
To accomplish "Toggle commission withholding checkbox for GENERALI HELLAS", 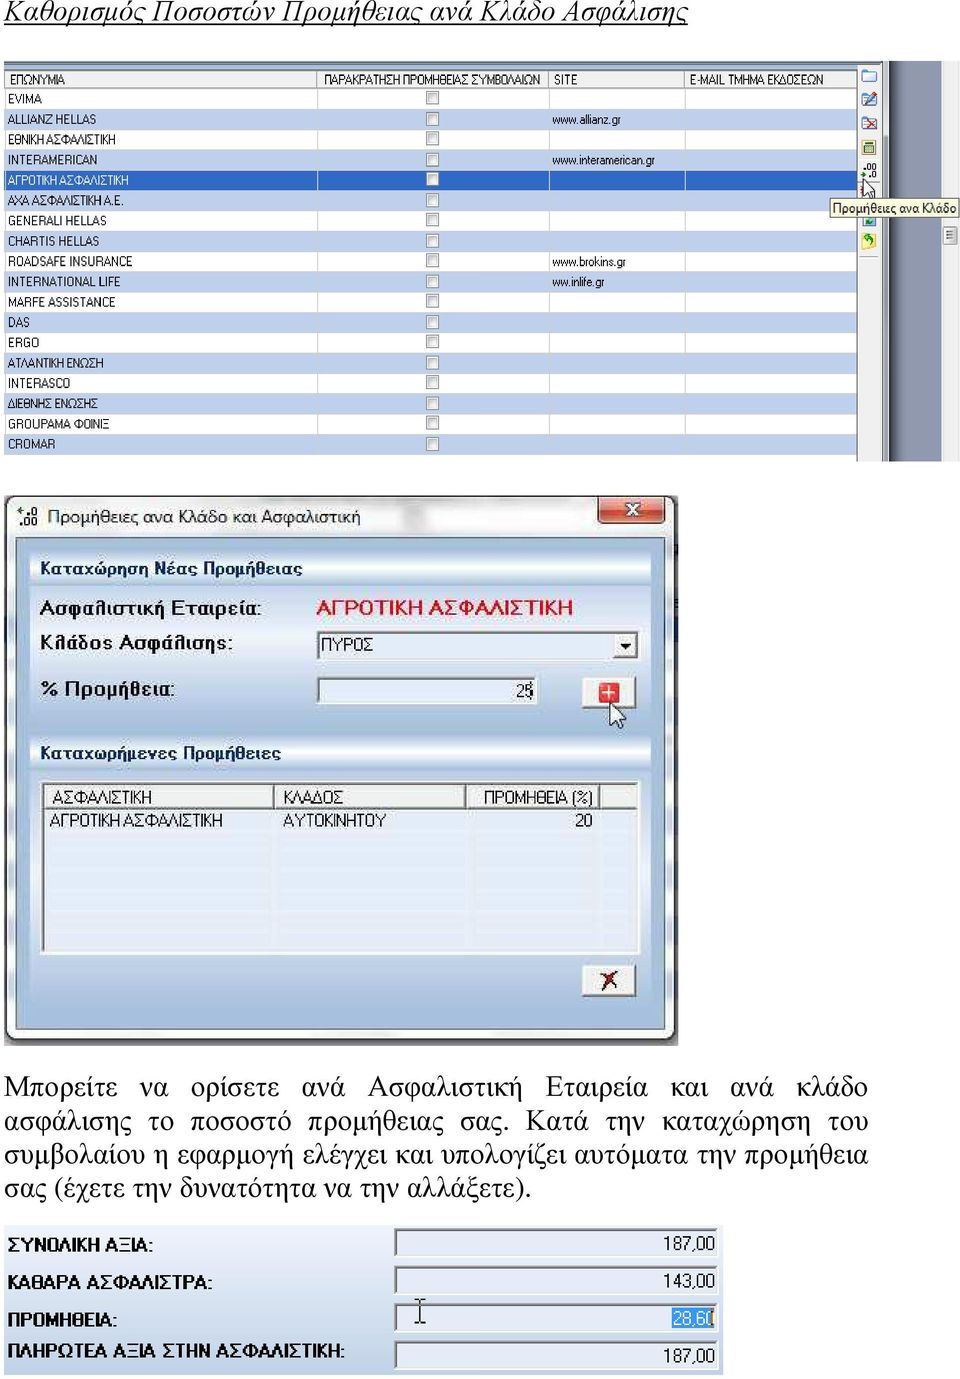I will click(x=432, y=220).
